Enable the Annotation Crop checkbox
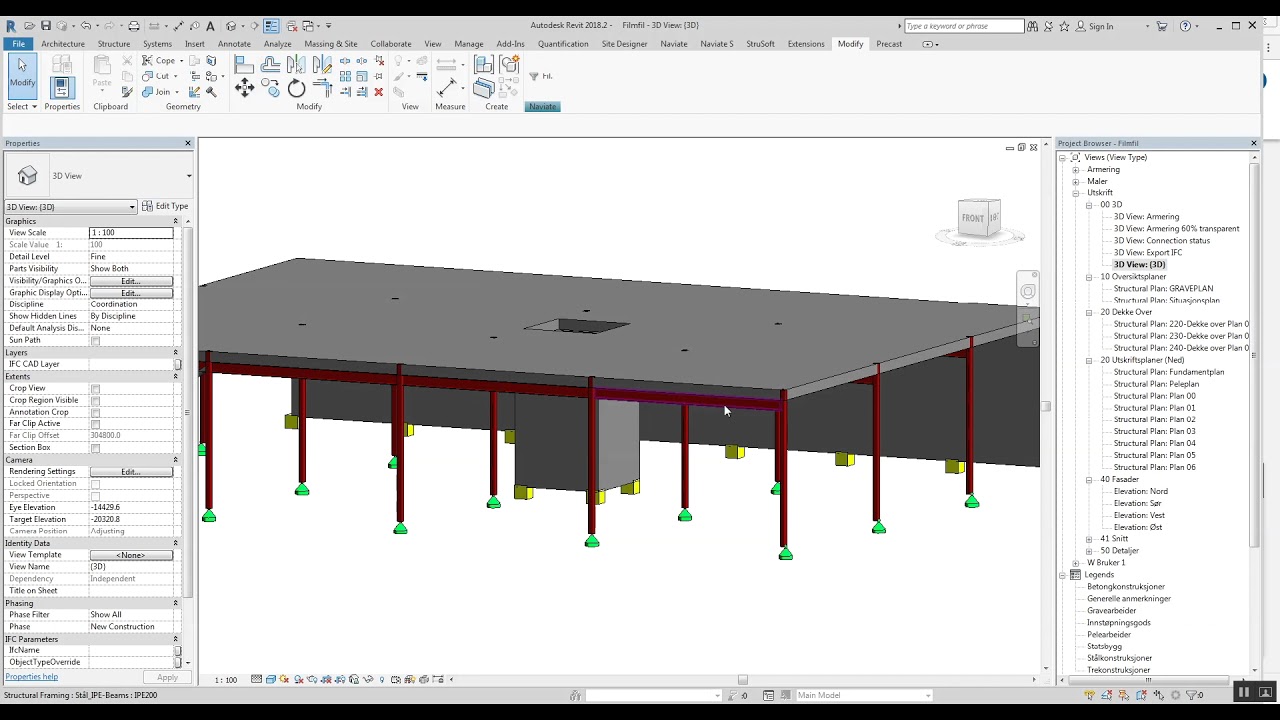The width and height of the screenshot is (1280, 720). [x=96, y=413]
